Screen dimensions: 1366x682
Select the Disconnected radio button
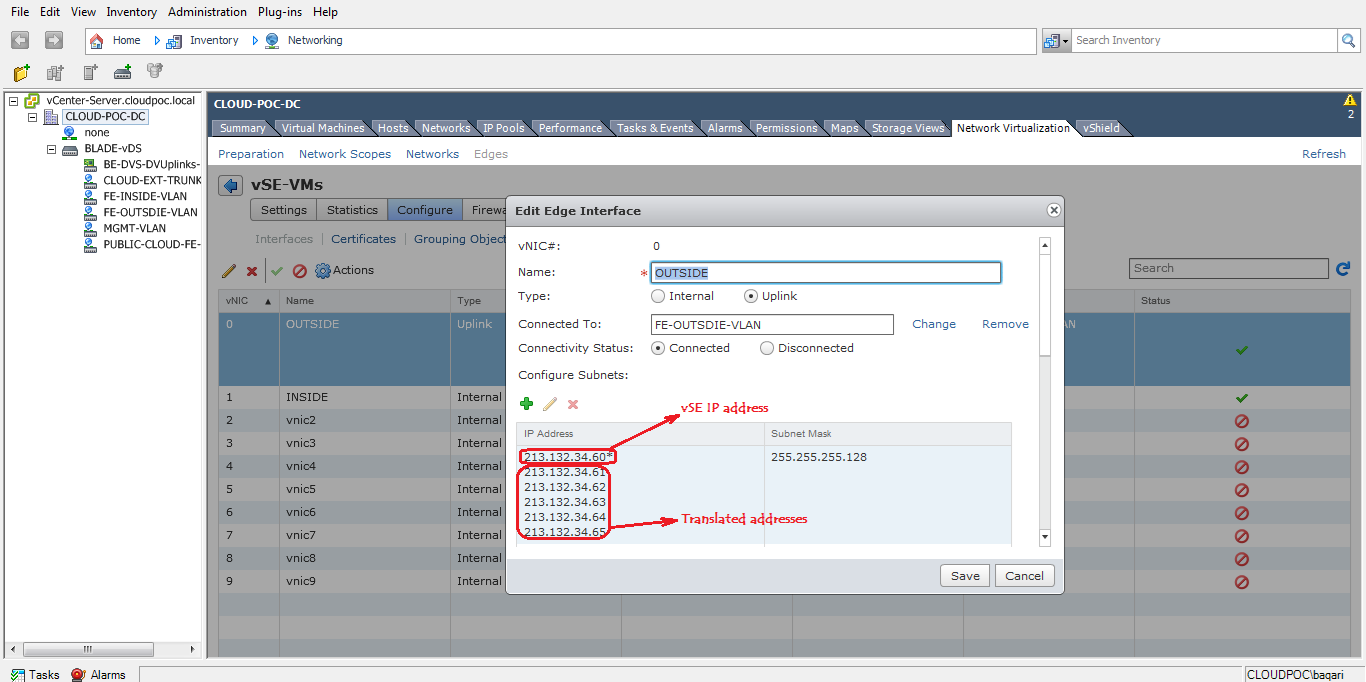766,347
